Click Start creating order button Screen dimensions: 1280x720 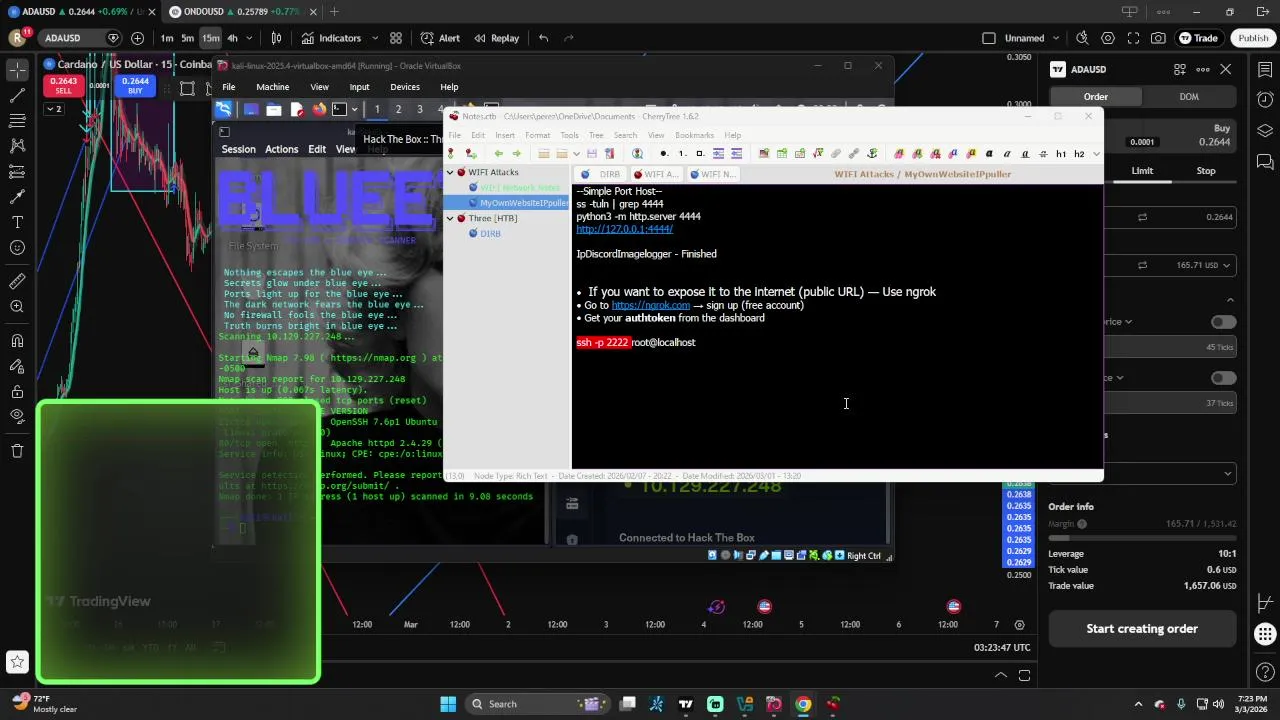[x=1142, y=629]
